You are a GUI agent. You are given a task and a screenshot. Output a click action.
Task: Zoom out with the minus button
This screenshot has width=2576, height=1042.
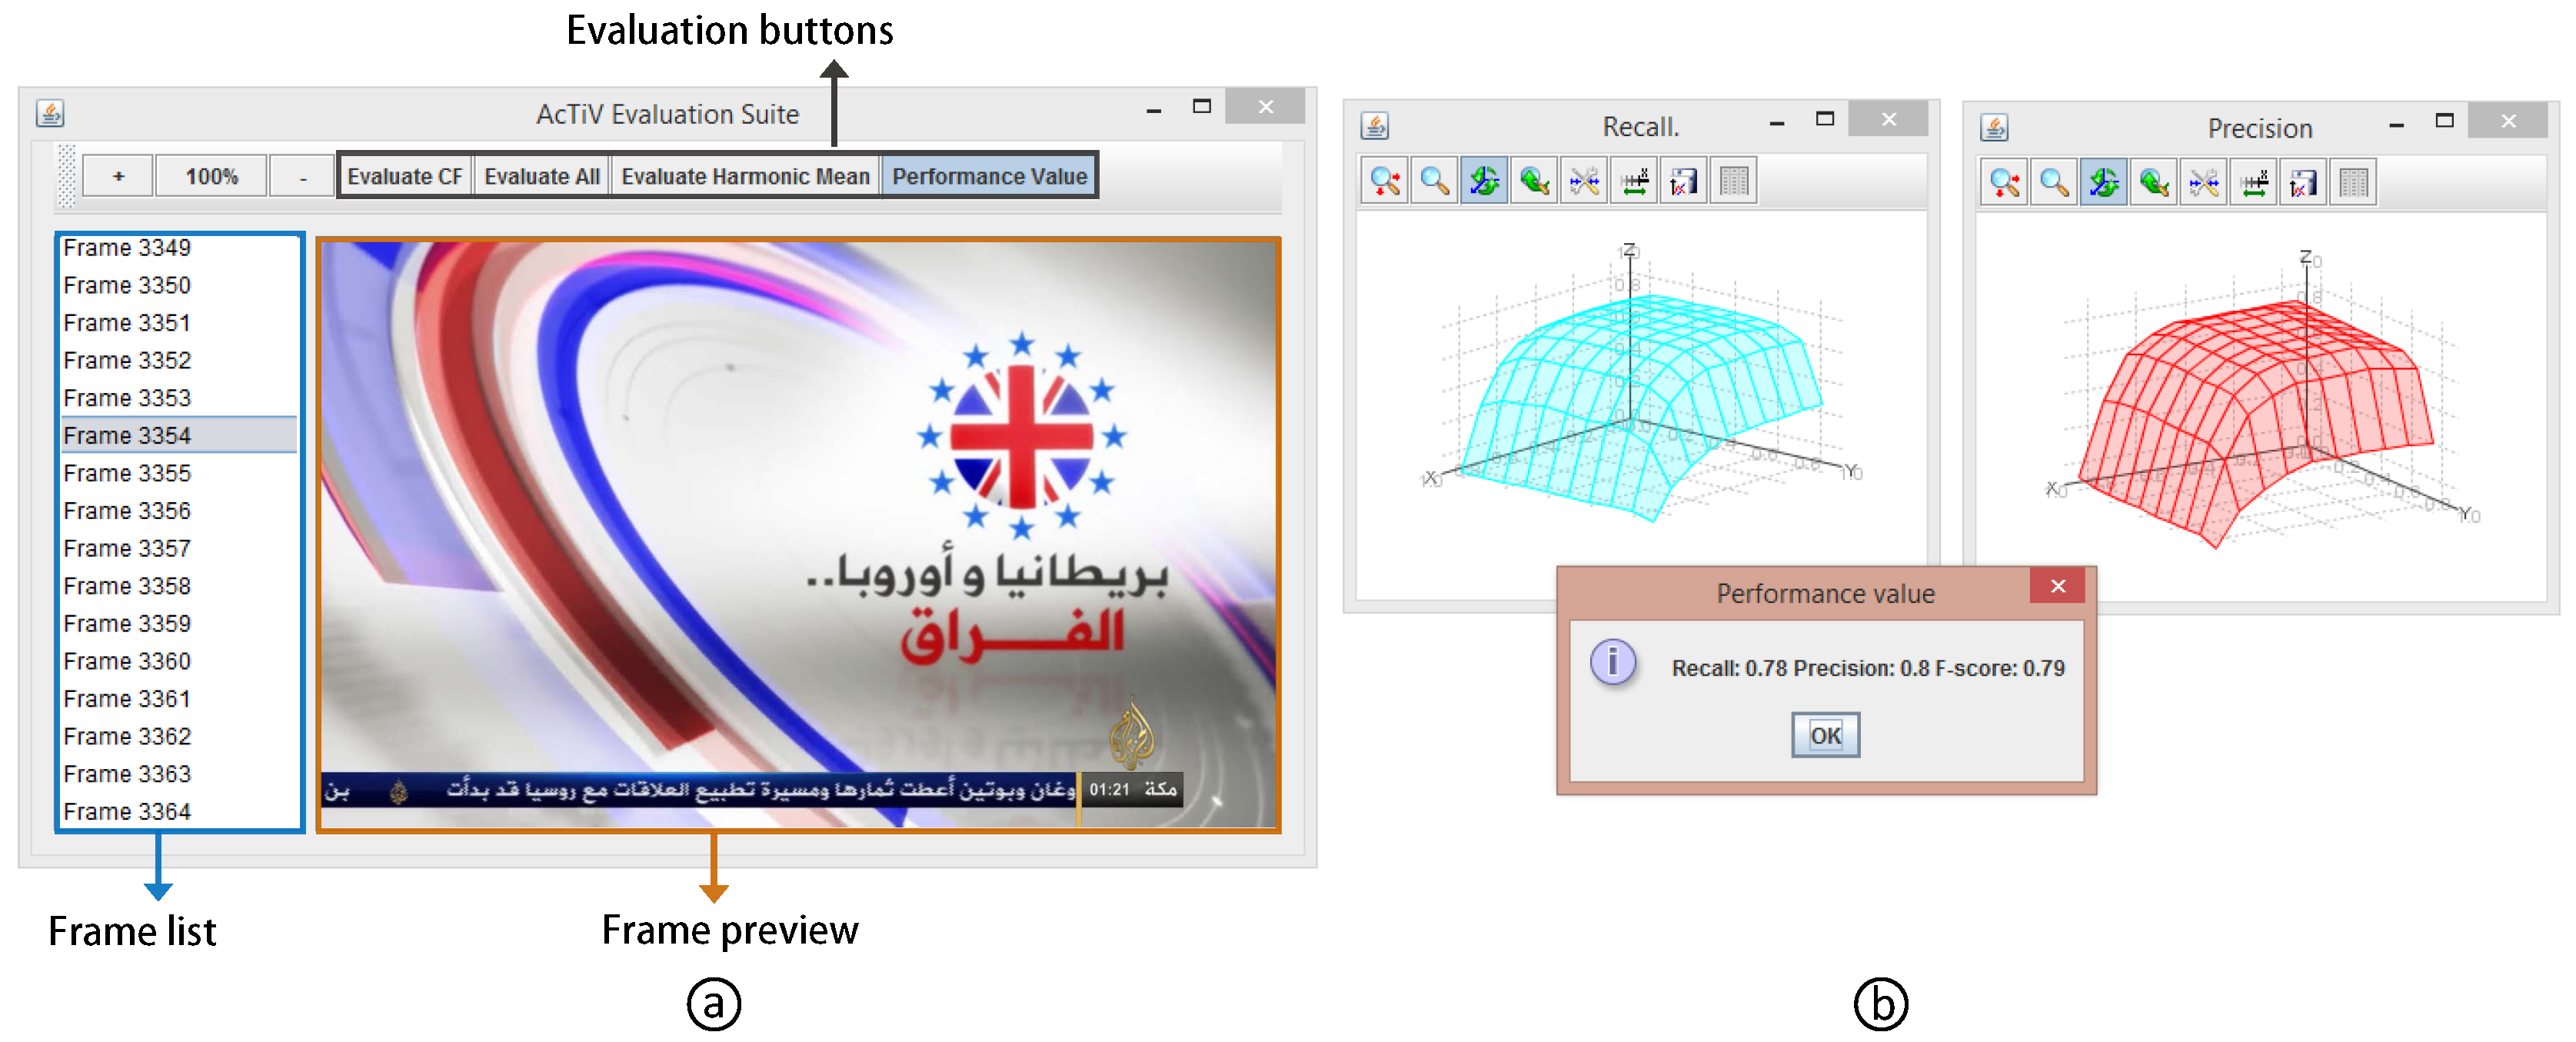tap(302, 176)
